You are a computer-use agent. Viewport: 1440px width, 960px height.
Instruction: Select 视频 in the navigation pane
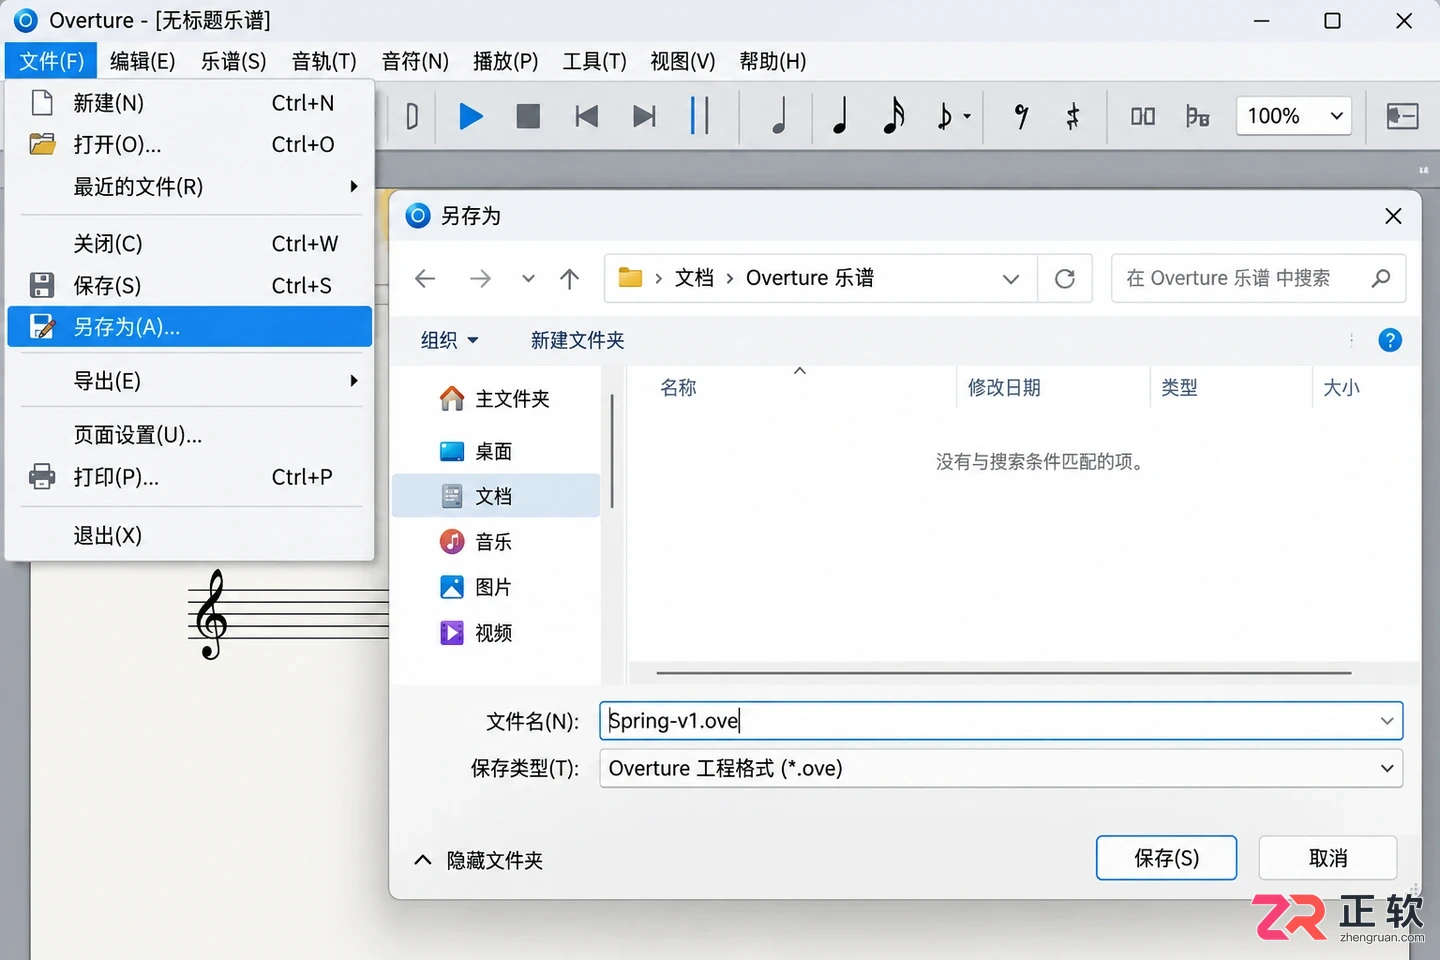495,633
